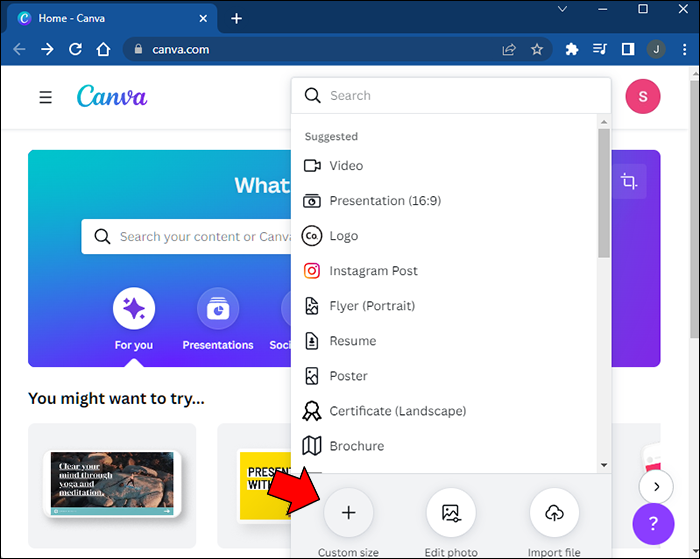Click the share page icon in address bar
The height and width of the screenshot is (559, 700).
[509, 49]
